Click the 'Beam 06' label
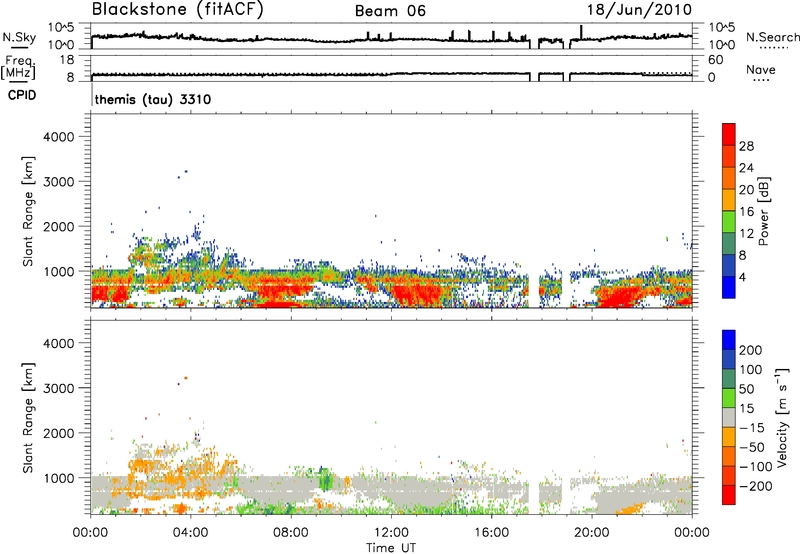This screenshot has width=800, height=554. (x=390, y=11)
